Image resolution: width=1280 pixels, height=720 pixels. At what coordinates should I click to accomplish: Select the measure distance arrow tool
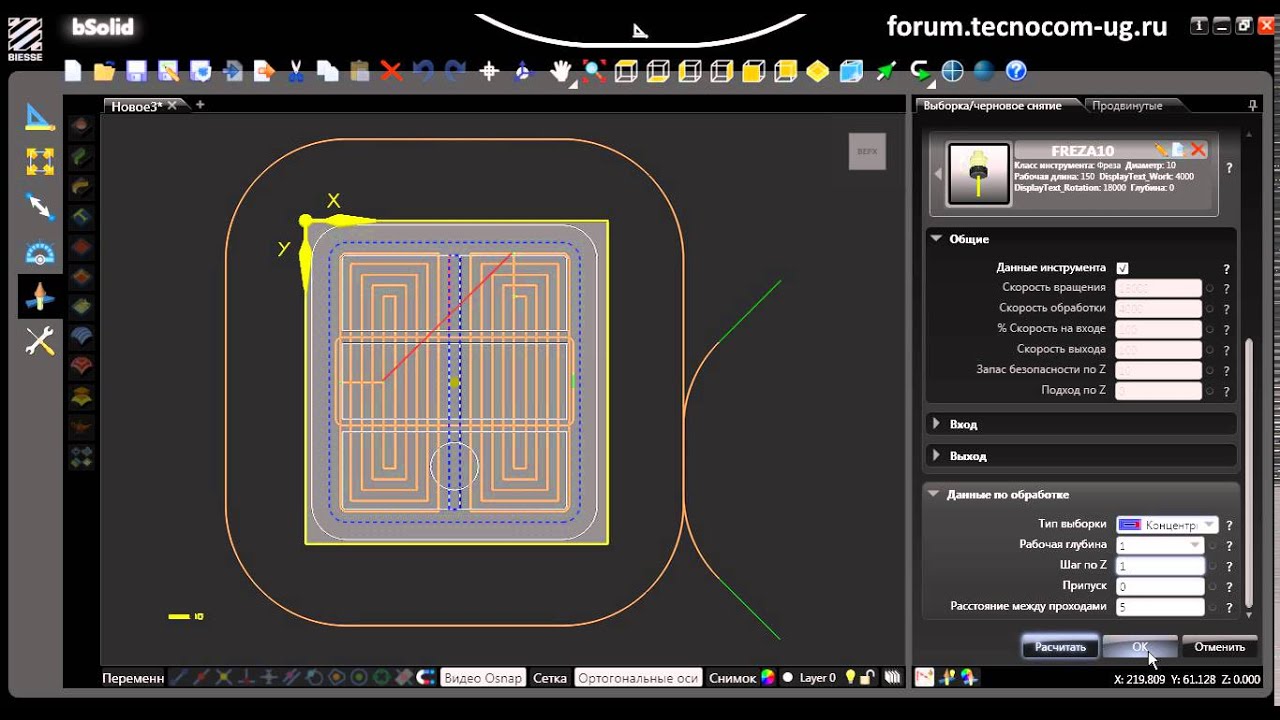pyautogui.click(x=40, y=206)
